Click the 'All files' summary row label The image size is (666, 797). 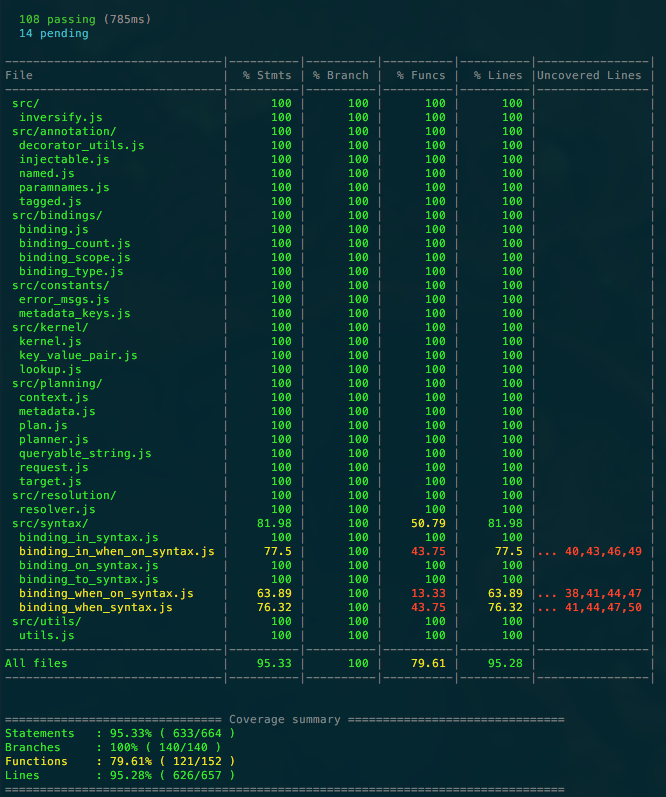click(36, 663)
